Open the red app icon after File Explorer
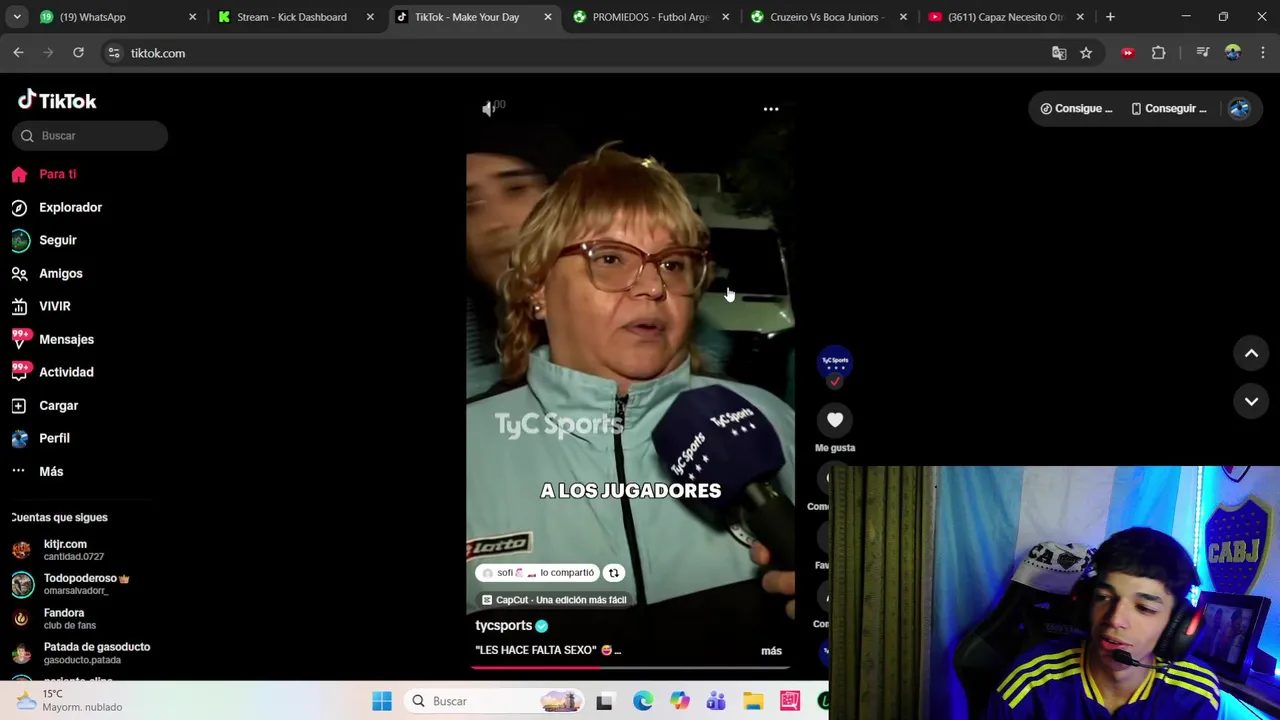 point(790,701)
